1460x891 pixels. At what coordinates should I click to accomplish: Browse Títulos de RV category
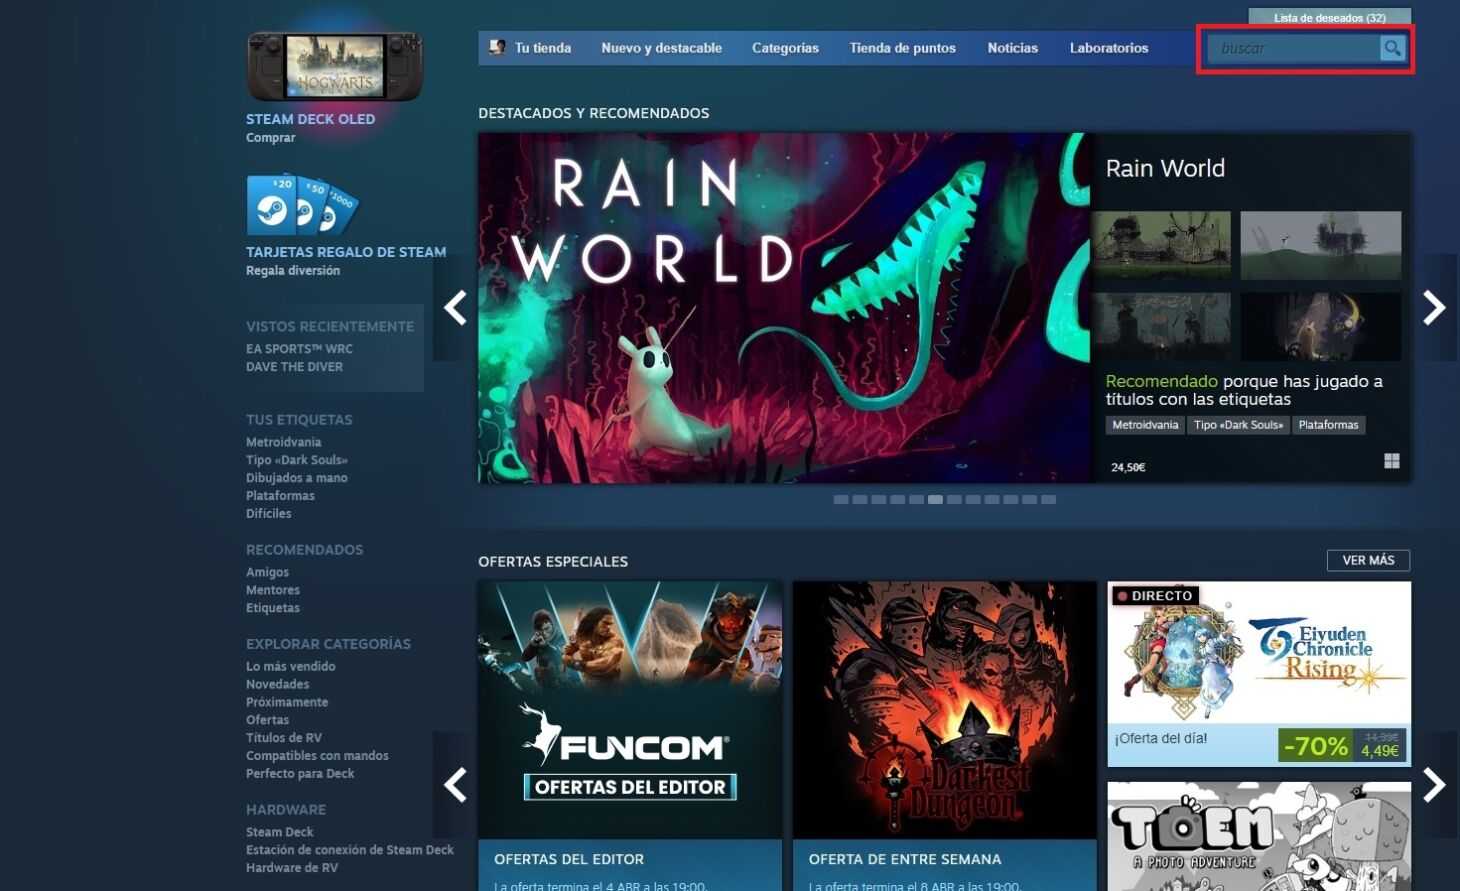point(283,738)
